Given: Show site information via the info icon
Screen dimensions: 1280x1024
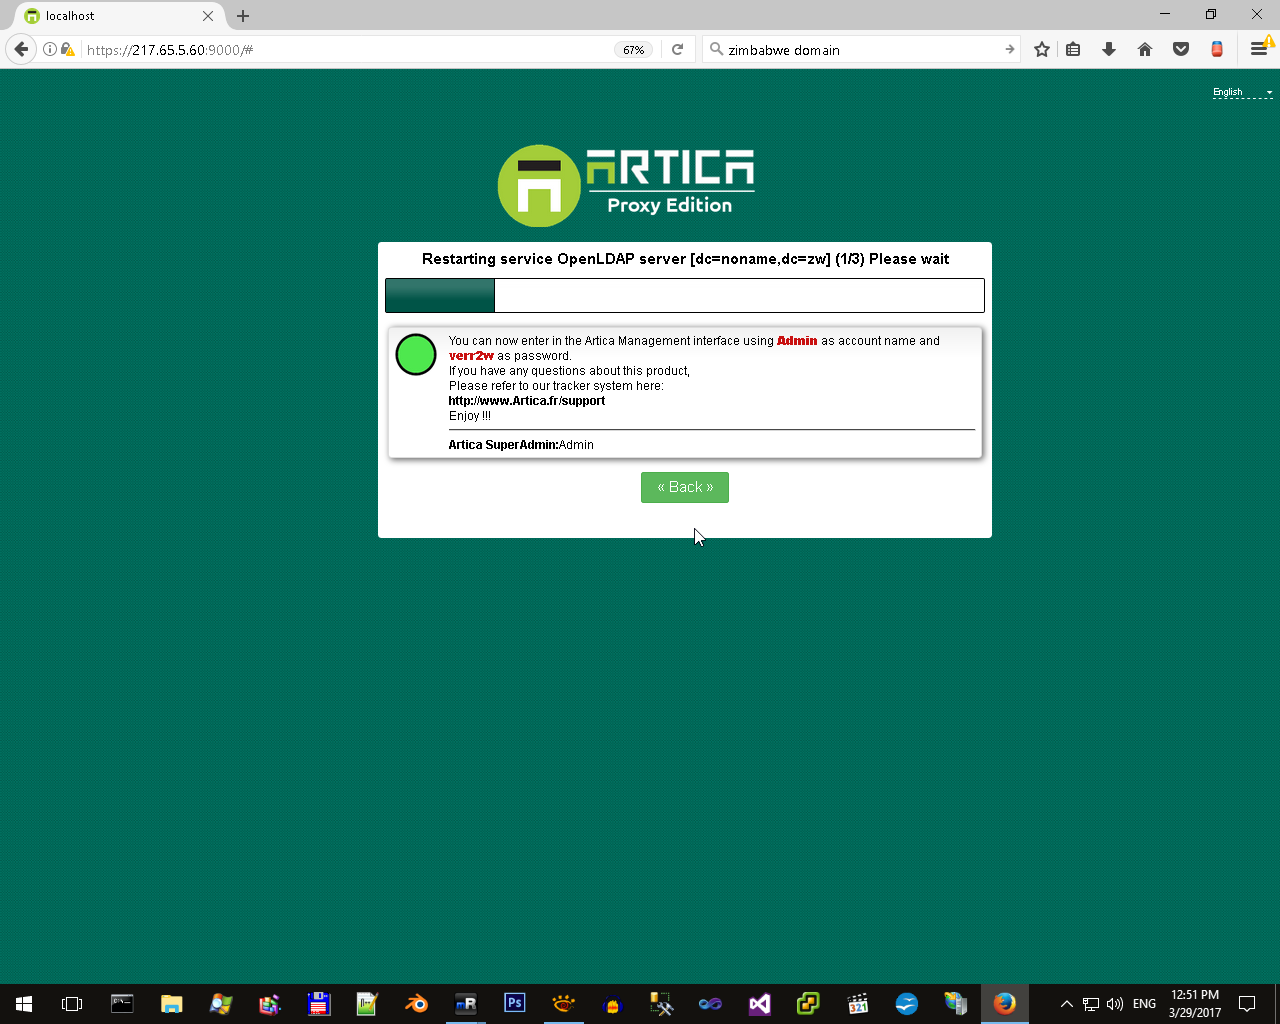Looking at the screenshot, I should [x=49, y=49].
